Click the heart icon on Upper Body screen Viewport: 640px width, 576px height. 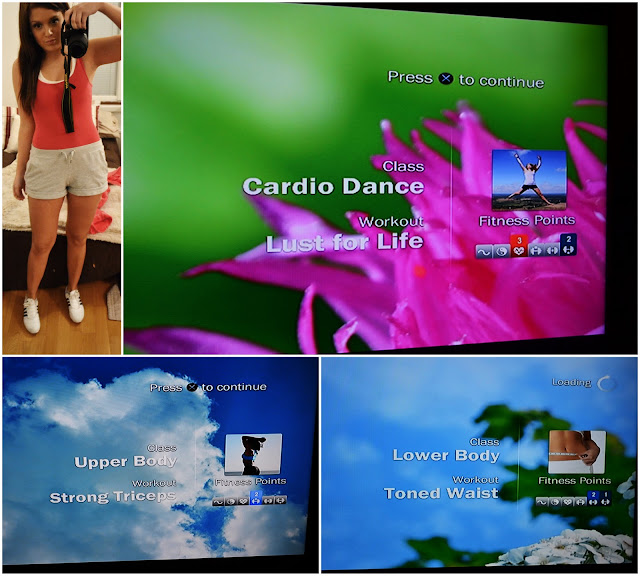coord(243,500)
